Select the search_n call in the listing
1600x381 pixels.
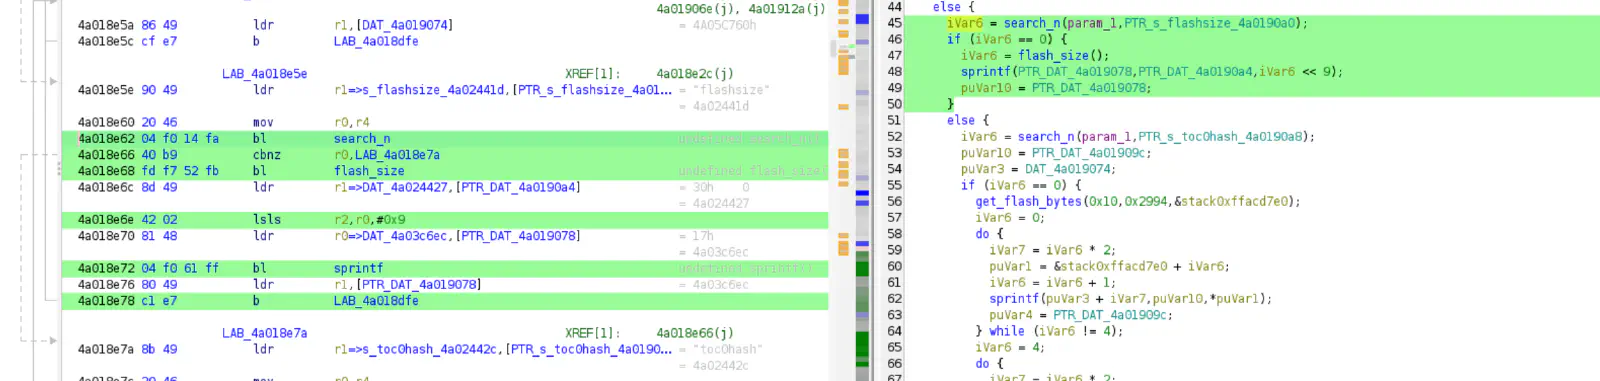[x=362, y=139]
